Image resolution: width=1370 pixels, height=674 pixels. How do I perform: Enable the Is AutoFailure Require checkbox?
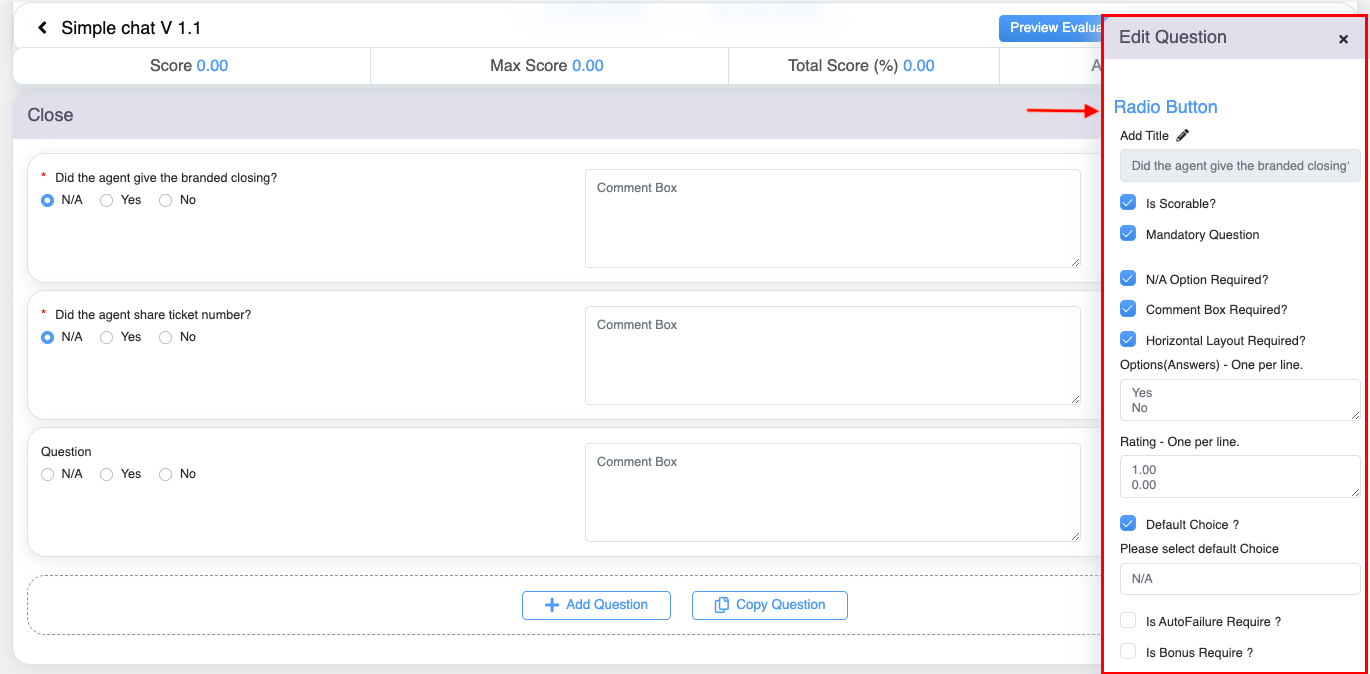point(1128,621)
